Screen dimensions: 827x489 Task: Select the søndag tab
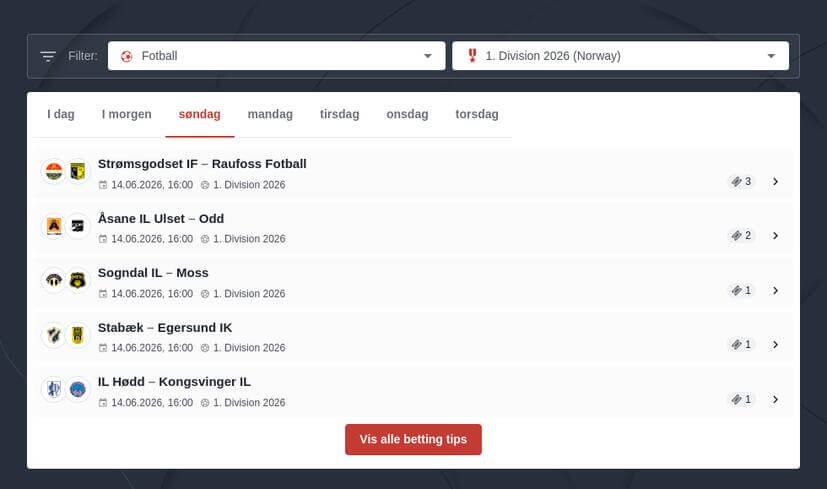[199, 114]
